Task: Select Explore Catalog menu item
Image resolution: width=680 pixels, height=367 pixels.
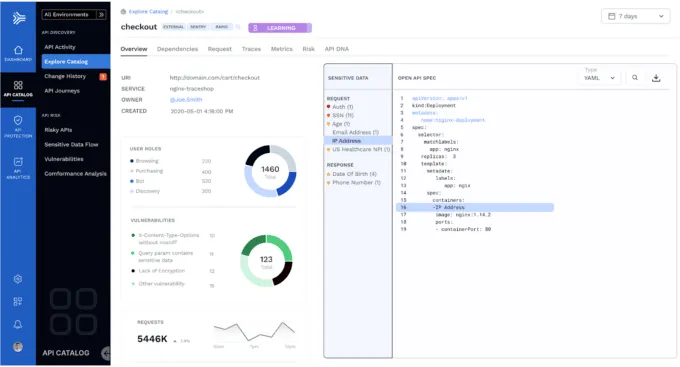Action: [x=76, y=62]
